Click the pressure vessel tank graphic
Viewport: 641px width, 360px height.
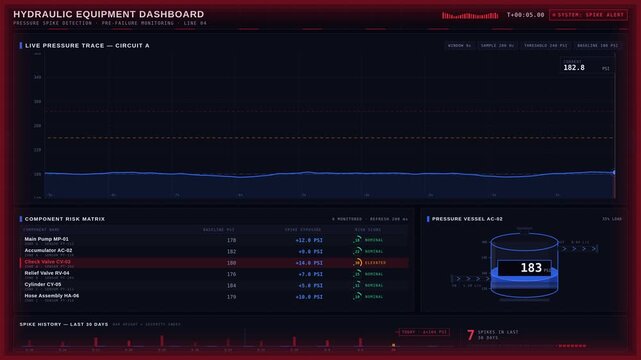point(524,265)
